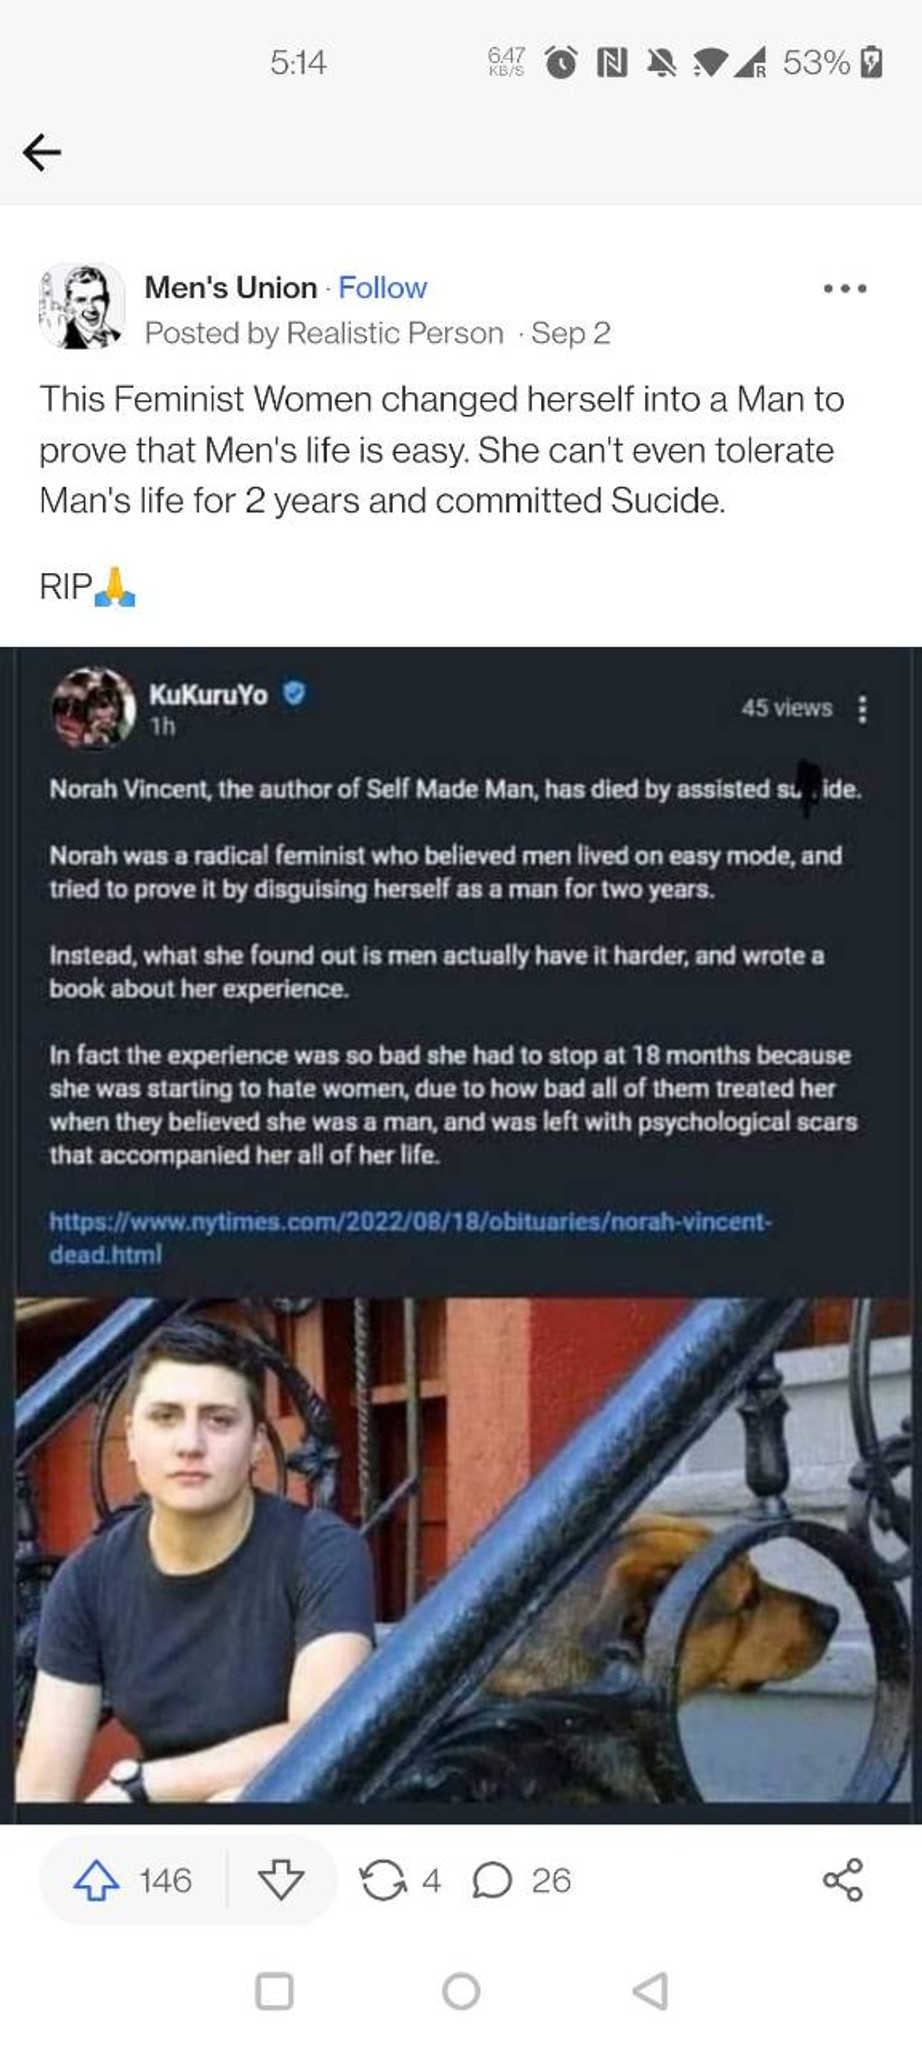The image size is (922, 2048).
Task: Open KuKuruYo vertical dots menu
Action: [x=863, y=709]
